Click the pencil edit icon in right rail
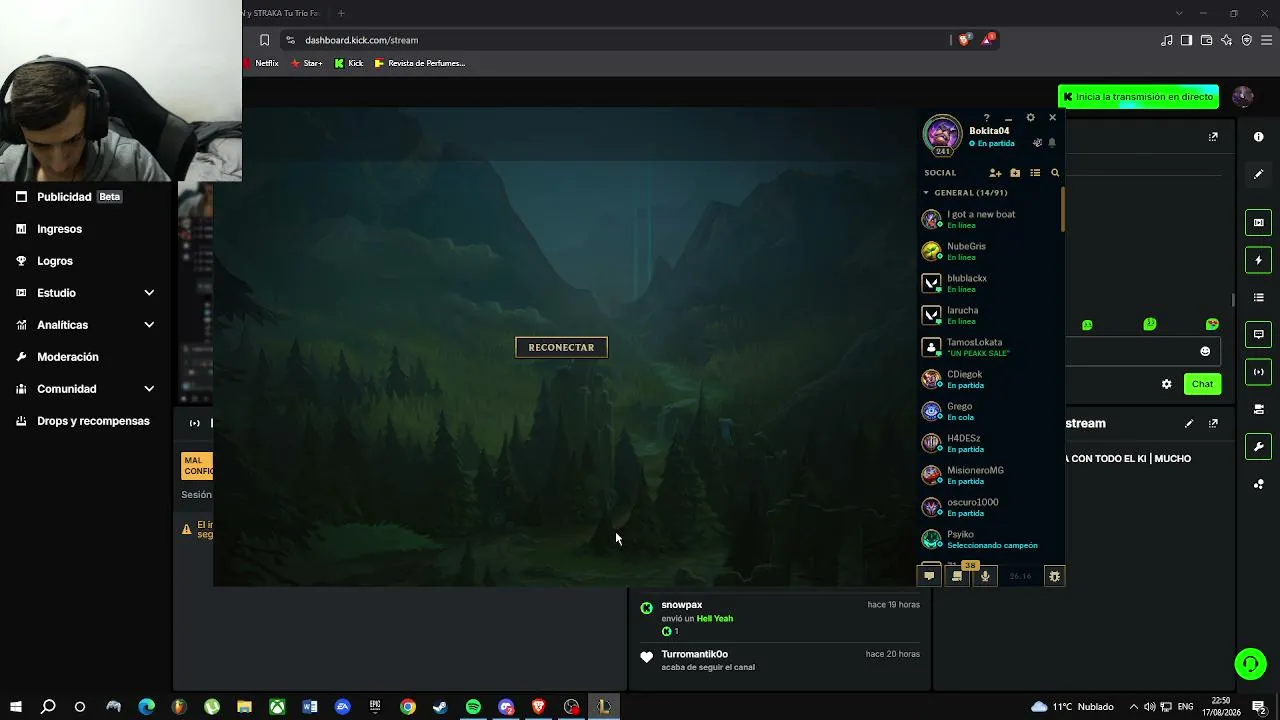The height and width of the screenshot is (720, 1280). pos(1259,174)
